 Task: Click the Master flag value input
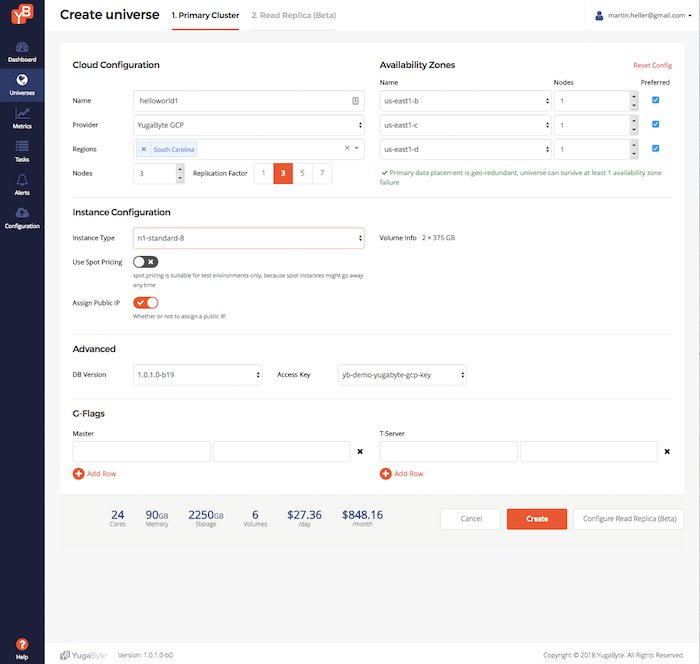pos(282,451)
